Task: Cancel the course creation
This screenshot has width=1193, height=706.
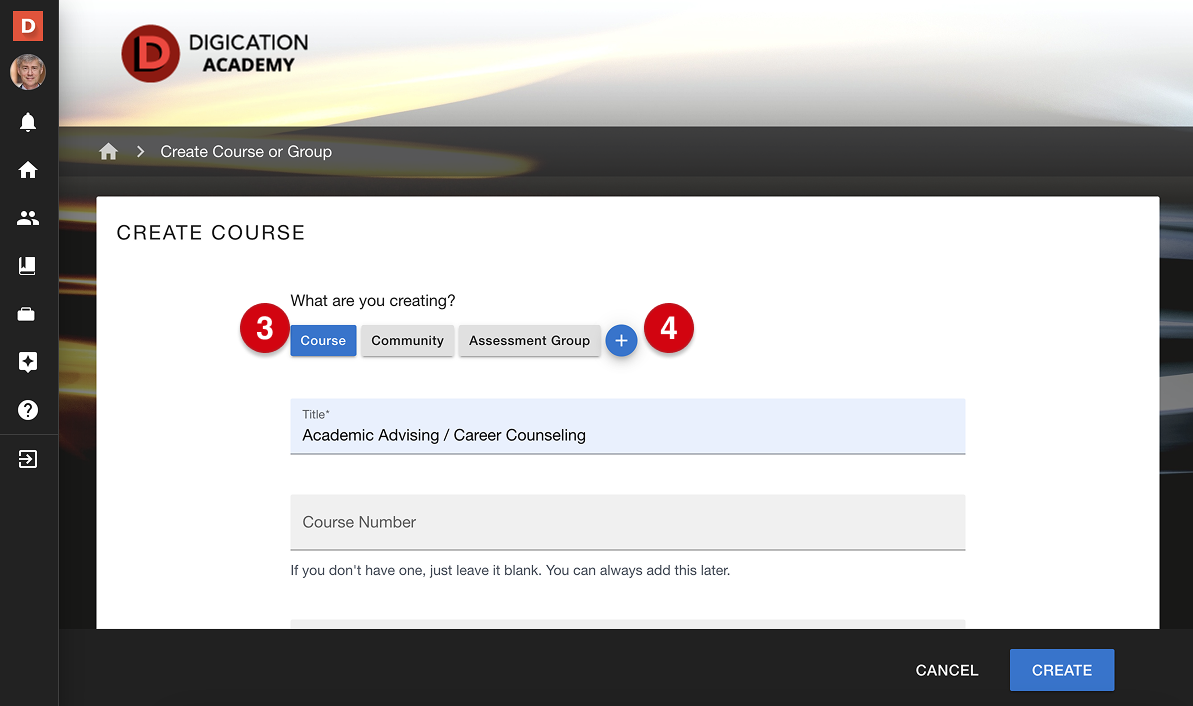Action: [945, 670]
